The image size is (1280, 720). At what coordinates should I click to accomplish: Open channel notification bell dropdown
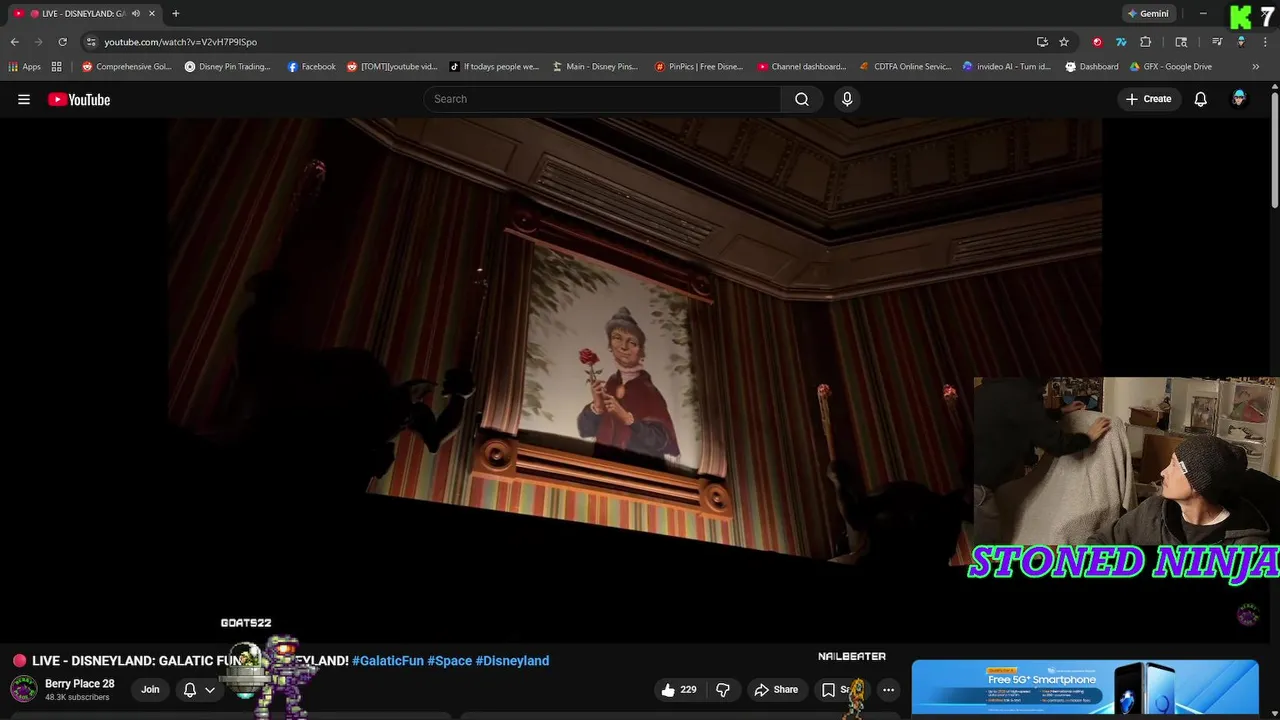click(x=199, y=690)
